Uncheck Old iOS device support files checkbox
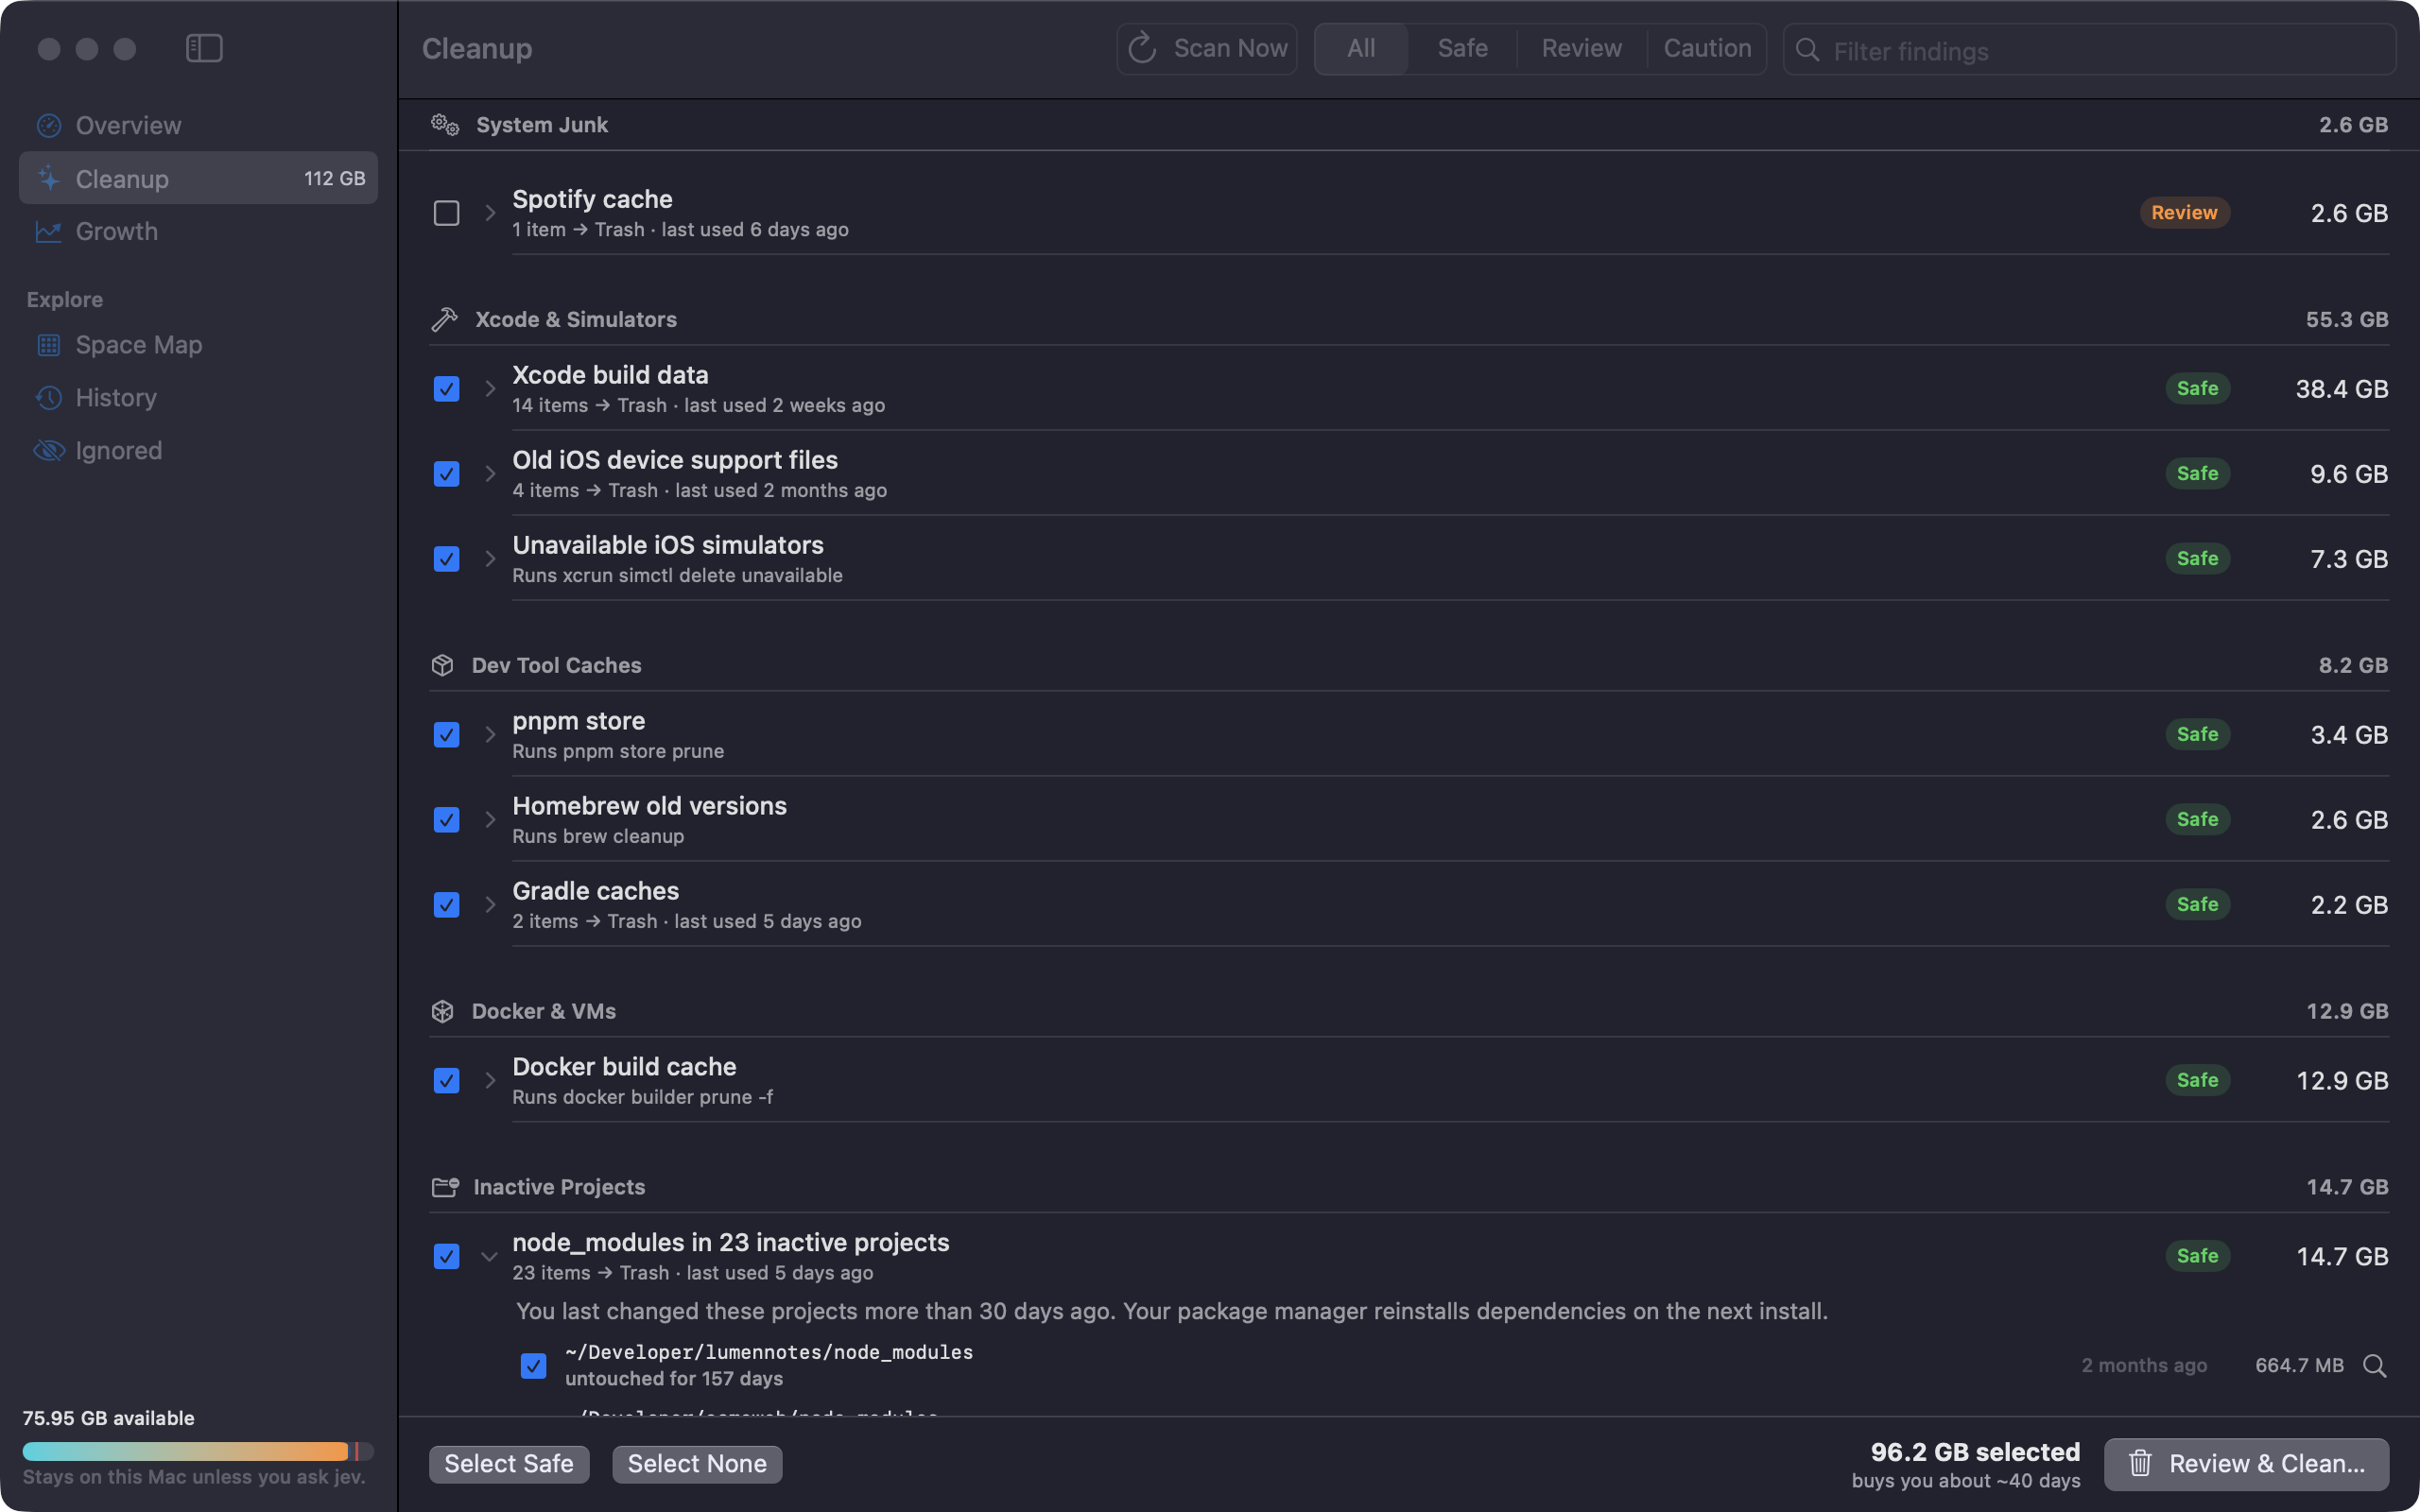 tap(447, 474)
